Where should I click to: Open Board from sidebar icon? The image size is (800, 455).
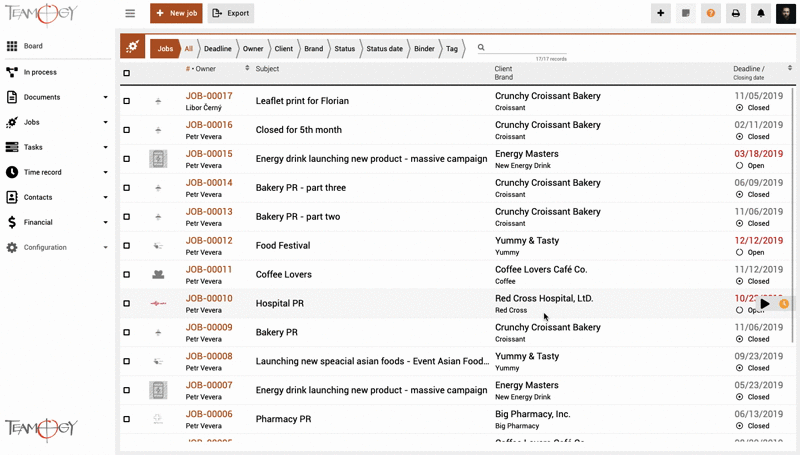12,46
